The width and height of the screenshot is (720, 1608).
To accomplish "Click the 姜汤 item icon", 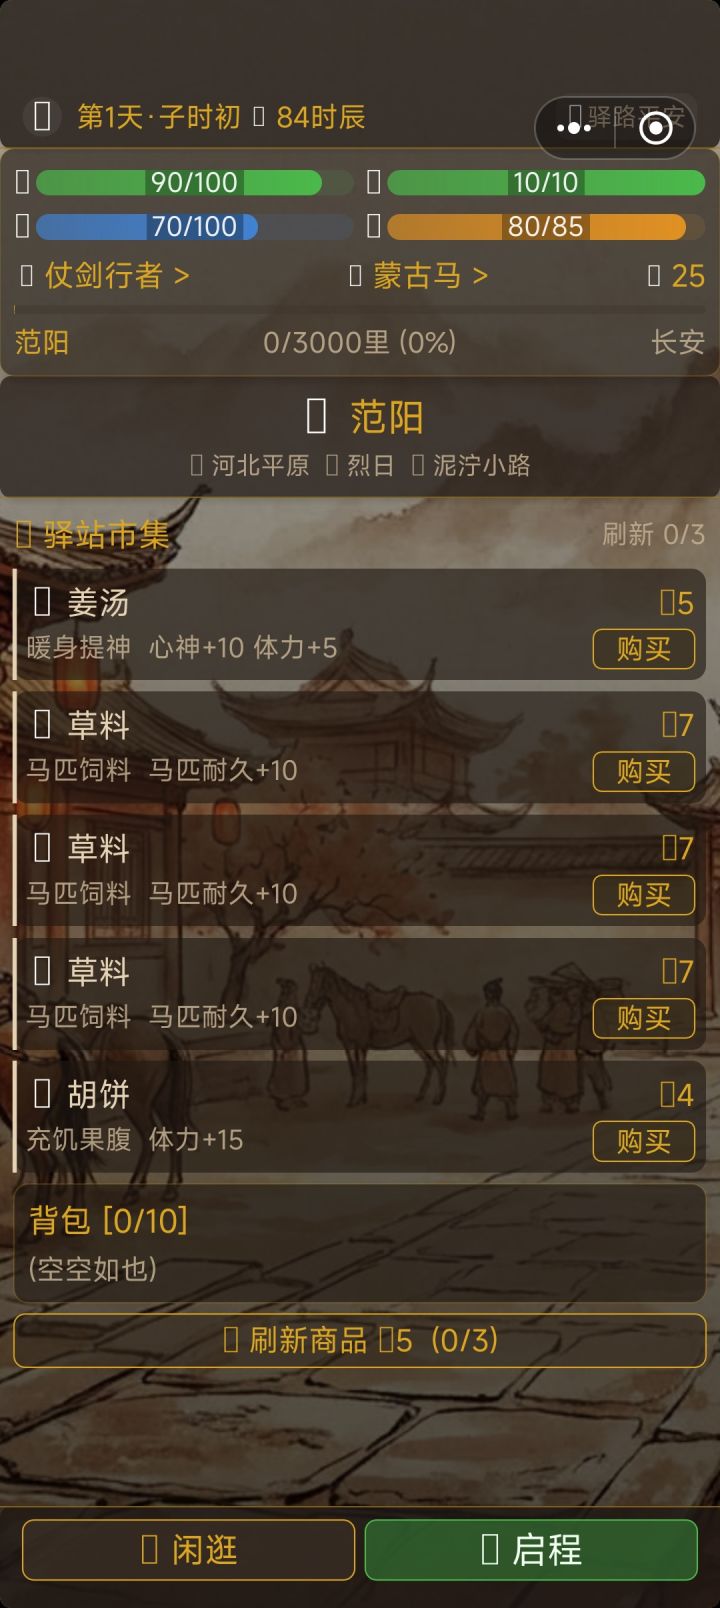I will point(42,602).
